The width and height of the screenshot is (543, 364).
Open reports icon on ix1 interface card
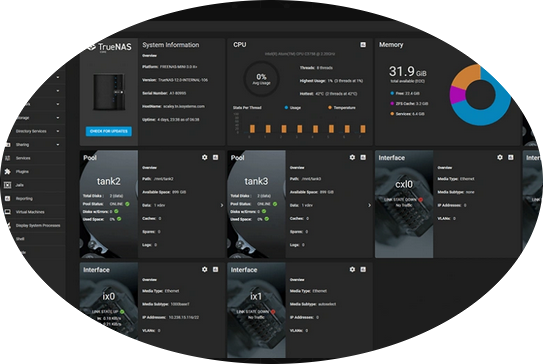363,269
